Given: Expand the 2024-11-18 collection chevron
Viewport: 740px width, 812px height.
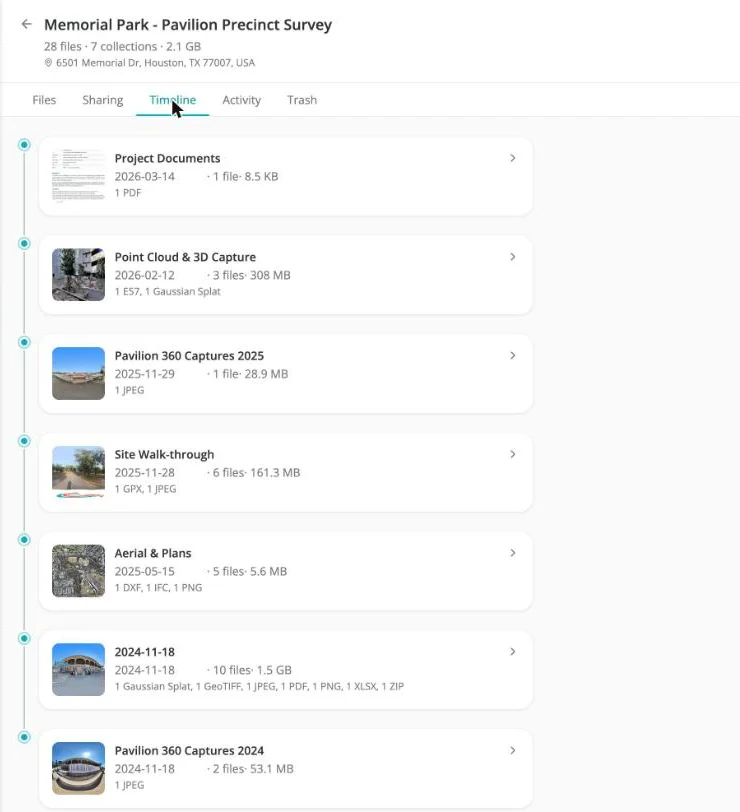Looking at the screenshot, I should pos(513,651).
